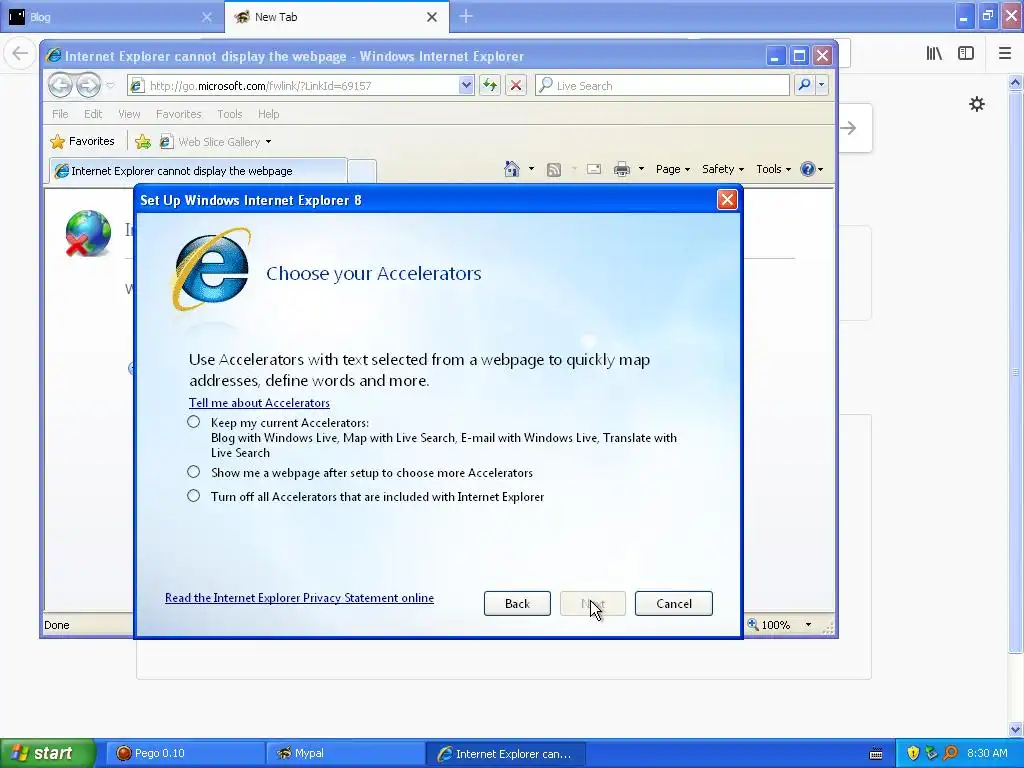Open the View menu in IE

[129, 114]
